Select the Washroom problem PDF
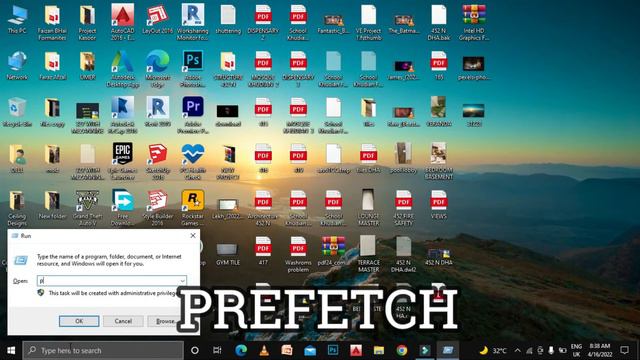The image size is (640, 360). [298, 255]
